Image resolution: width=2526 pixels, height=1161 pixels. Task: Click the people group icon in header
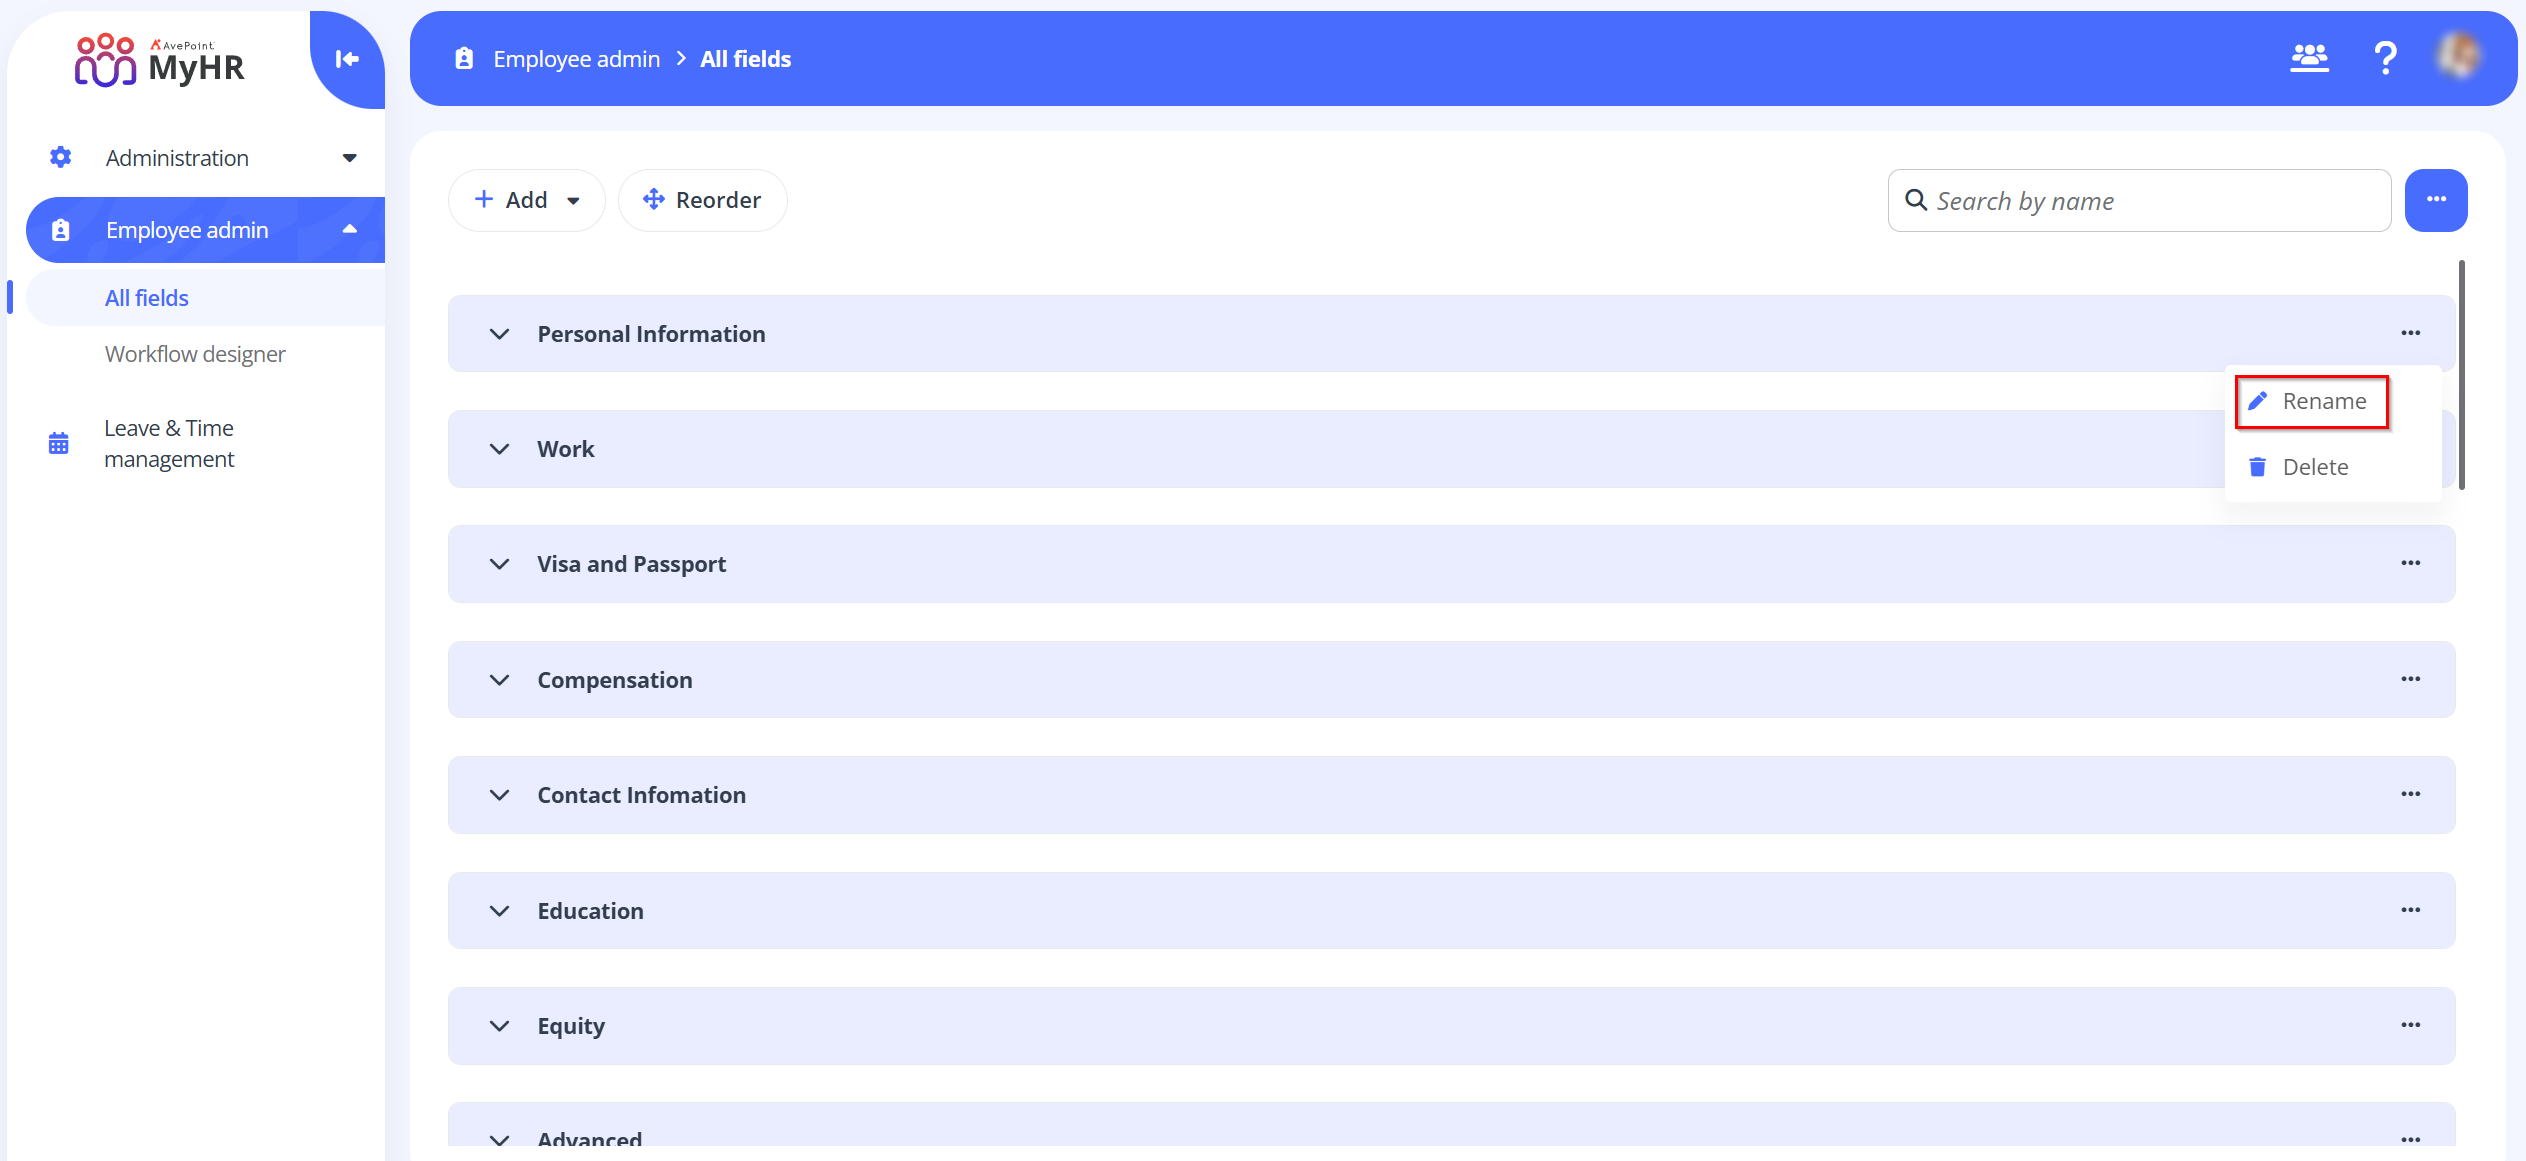coord(2309,58)
